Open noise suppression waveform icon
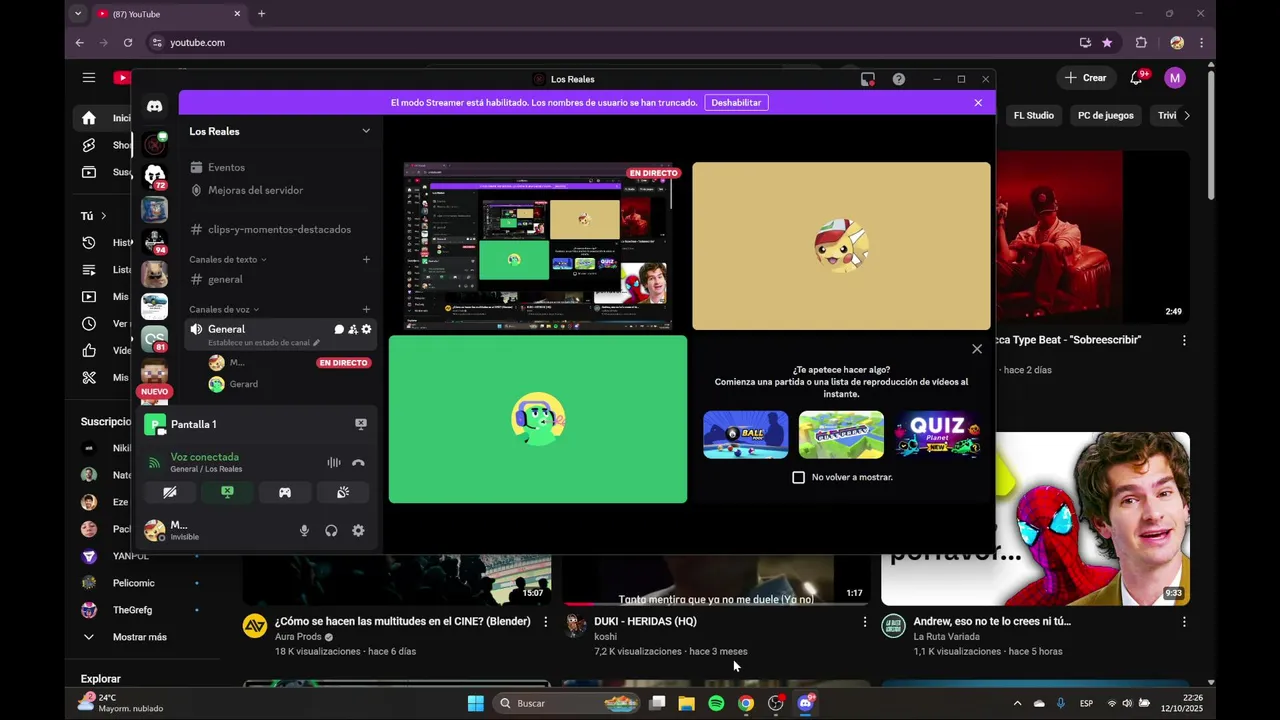This screenshot has width=1280, height=720. click(x=334, y=463)
